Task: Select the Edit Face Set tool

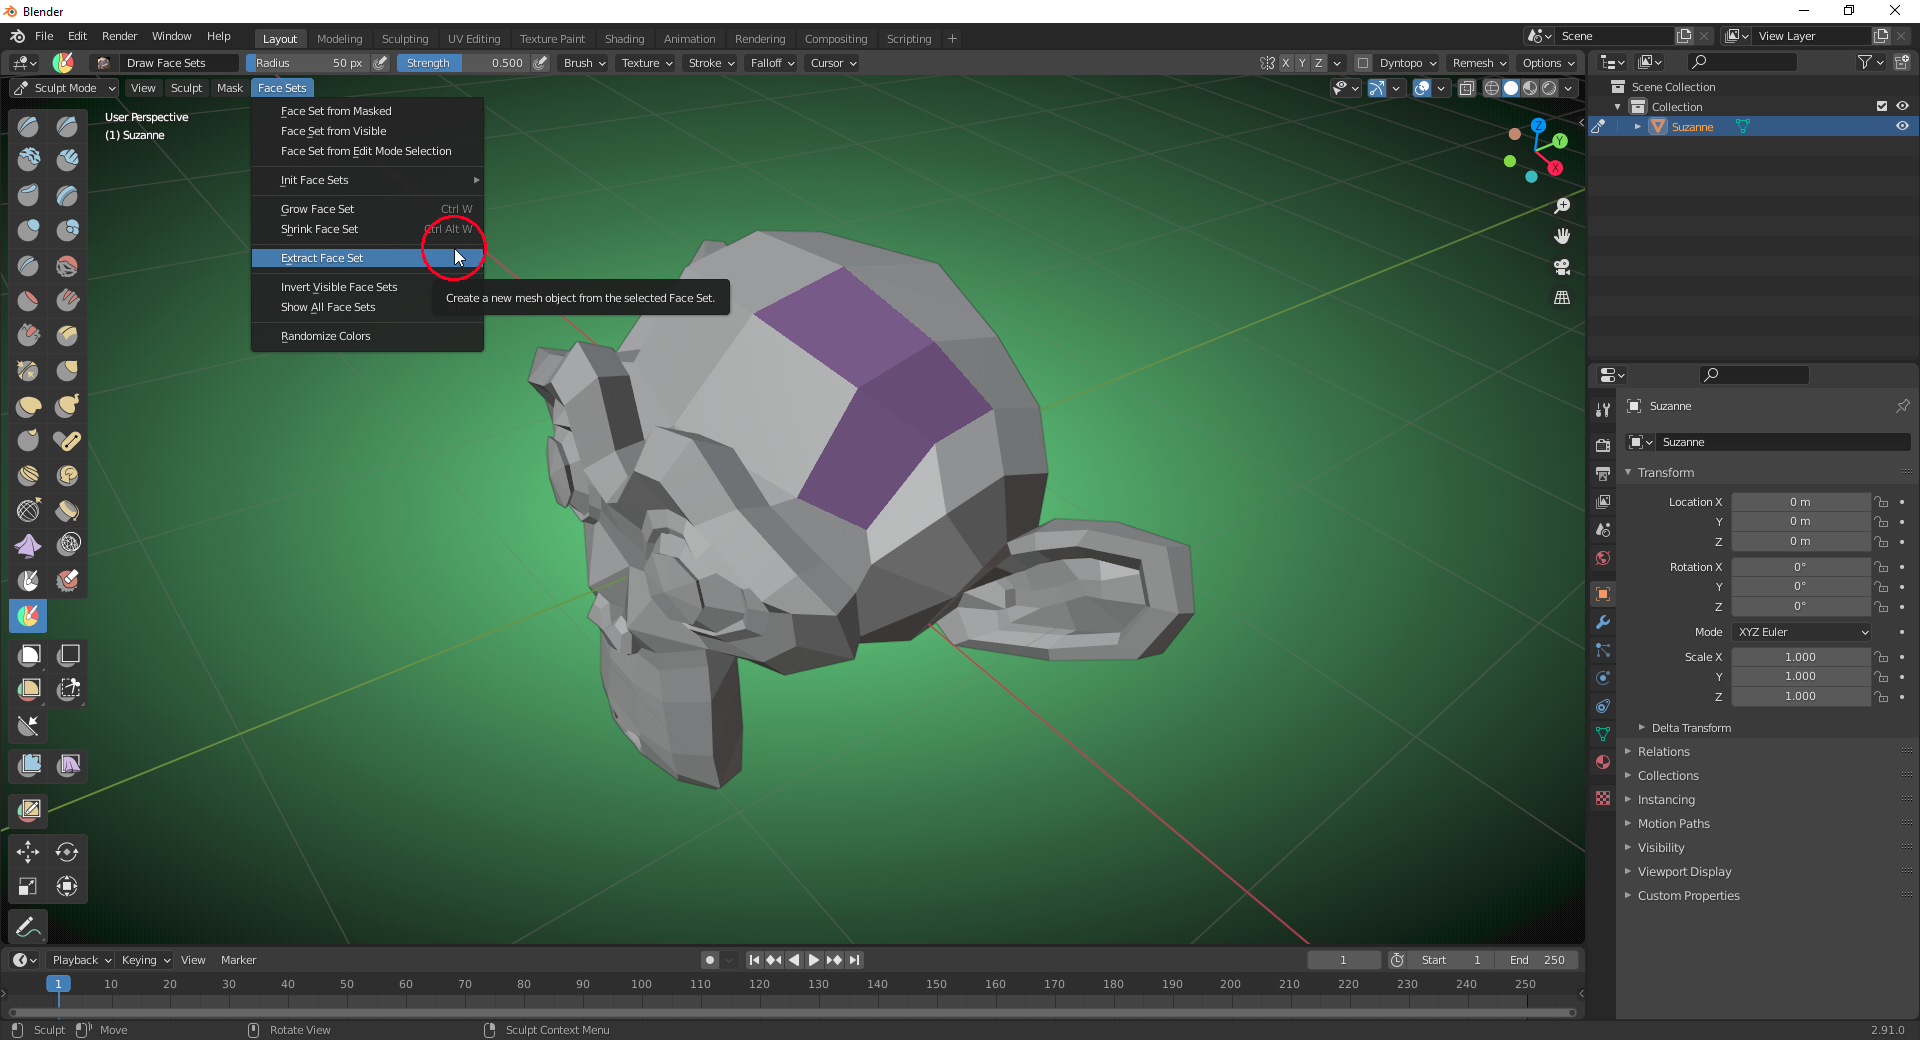Action: point(28,809)
